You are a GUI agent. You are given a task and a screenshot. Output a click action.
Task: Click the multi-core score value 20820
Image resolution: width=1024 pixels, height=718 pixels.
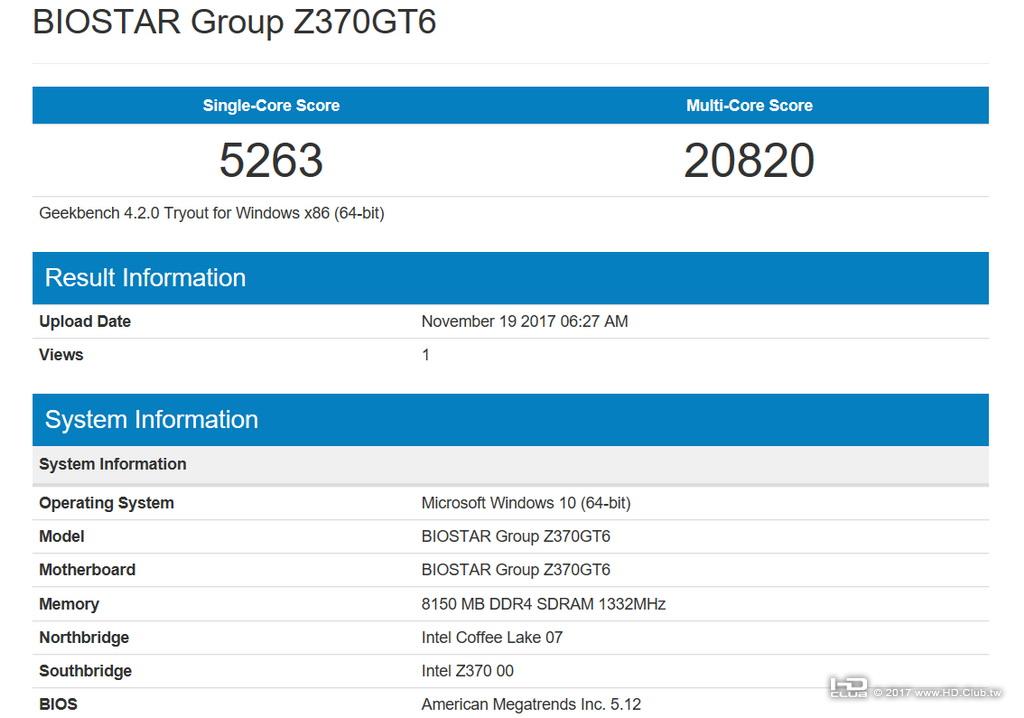(x=749, y=160)
